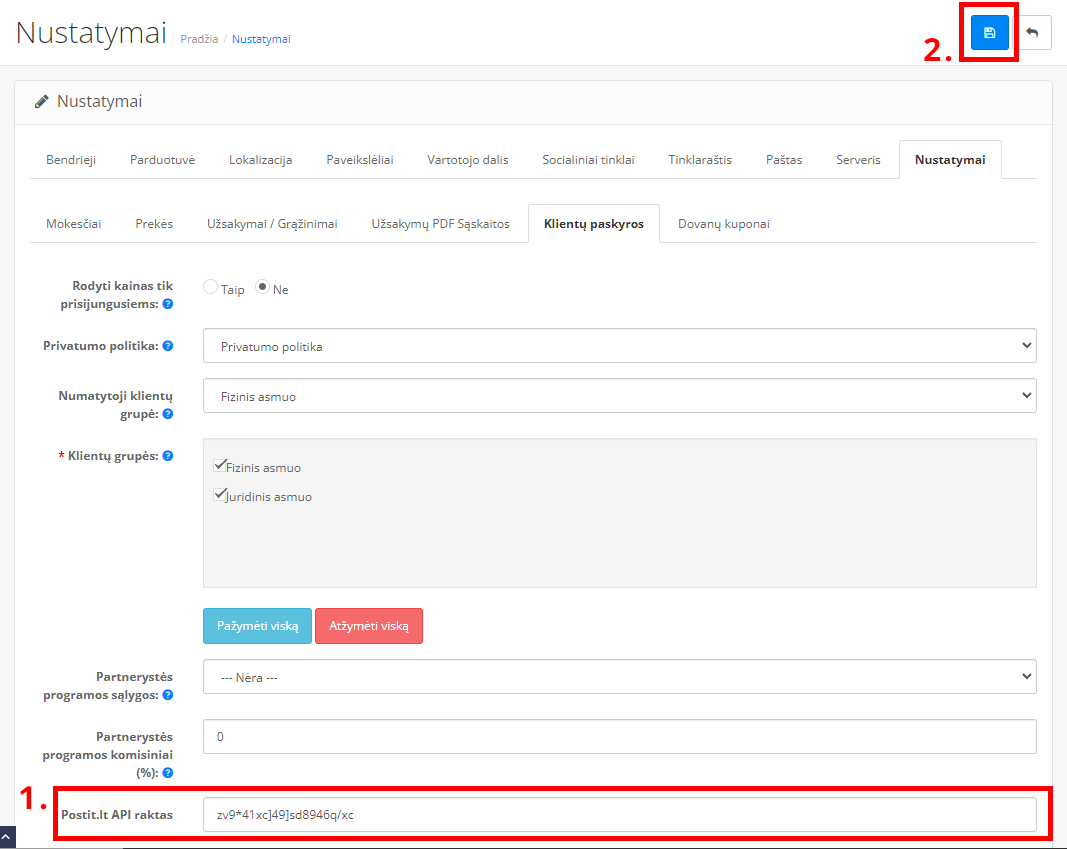Viewport: 1067px width, 849px height.
Task: Open the Privatumo politika dropdown
Action: coord(619,346)
